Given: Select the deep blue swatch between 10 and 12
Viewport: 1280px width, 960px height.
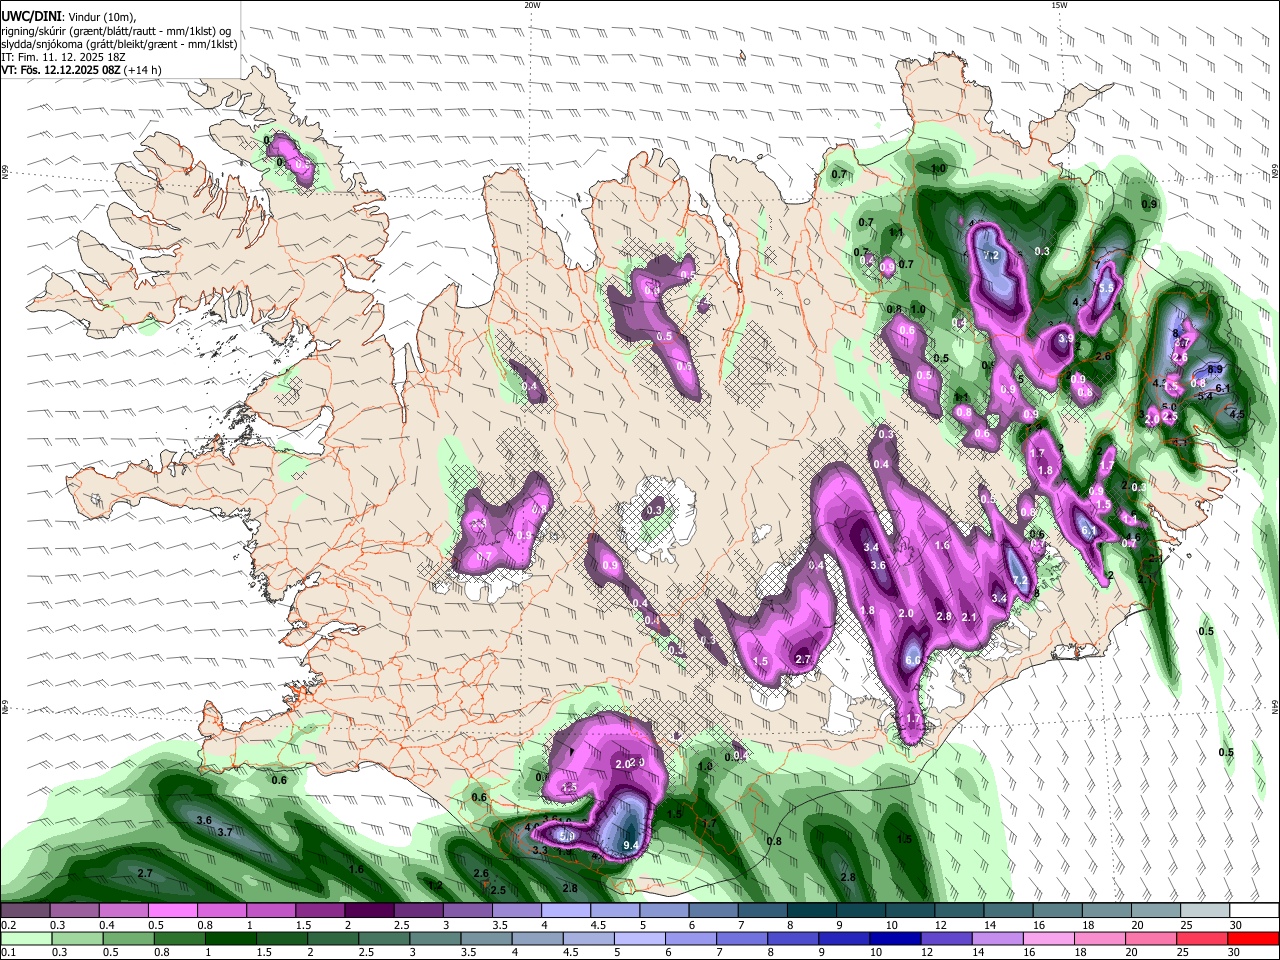Looking at the screenshot, I should [896, 939].
